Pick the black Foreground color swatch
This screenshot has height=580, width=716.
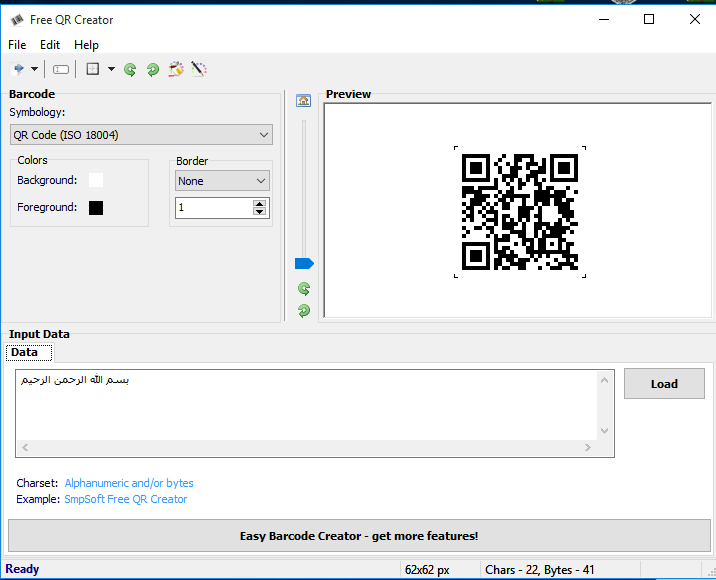(x=96, y=208)
